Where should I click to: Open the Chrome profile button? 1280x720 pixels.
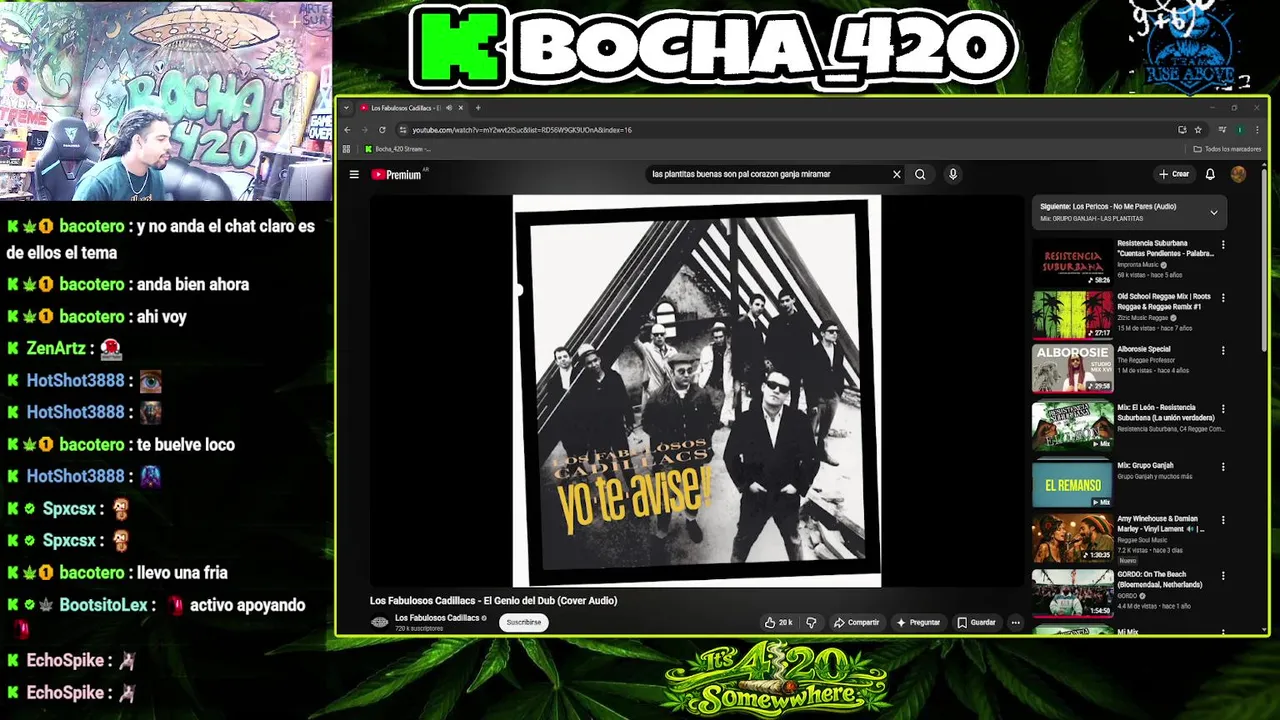(x=1240, y=130)
